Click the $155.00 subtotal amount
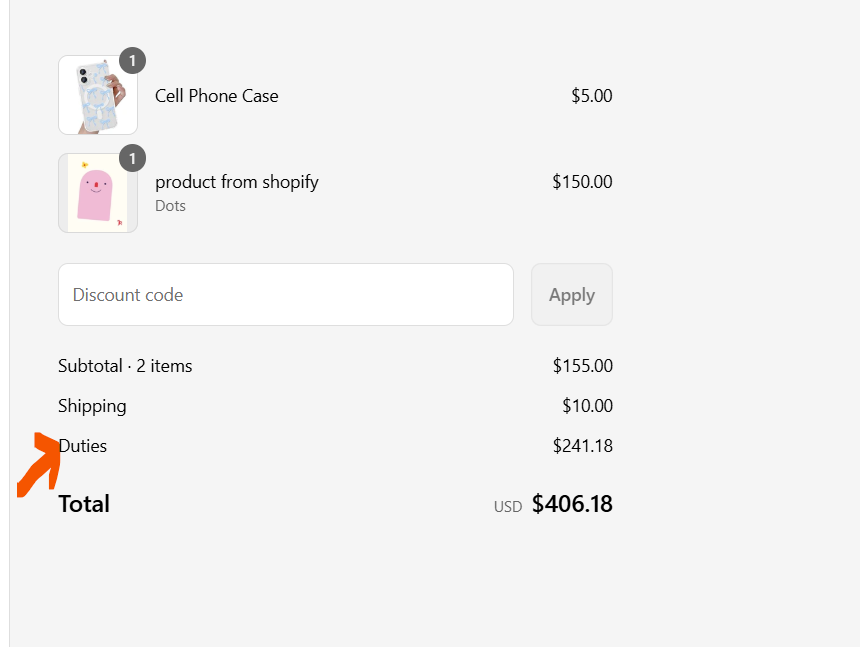The height and width of the screenshot is (647, 860). 582,366
